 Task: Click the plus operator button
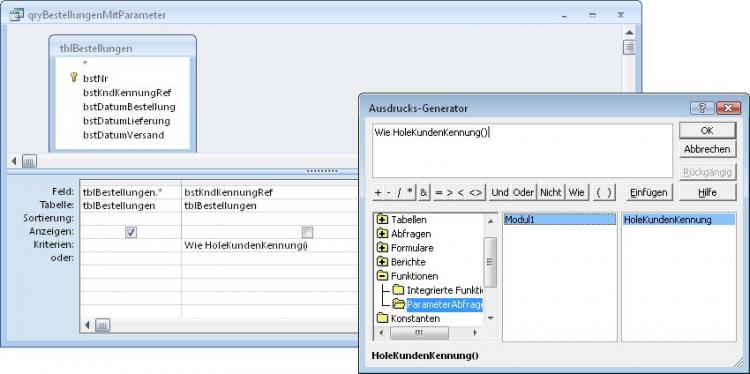coord(378,193)
